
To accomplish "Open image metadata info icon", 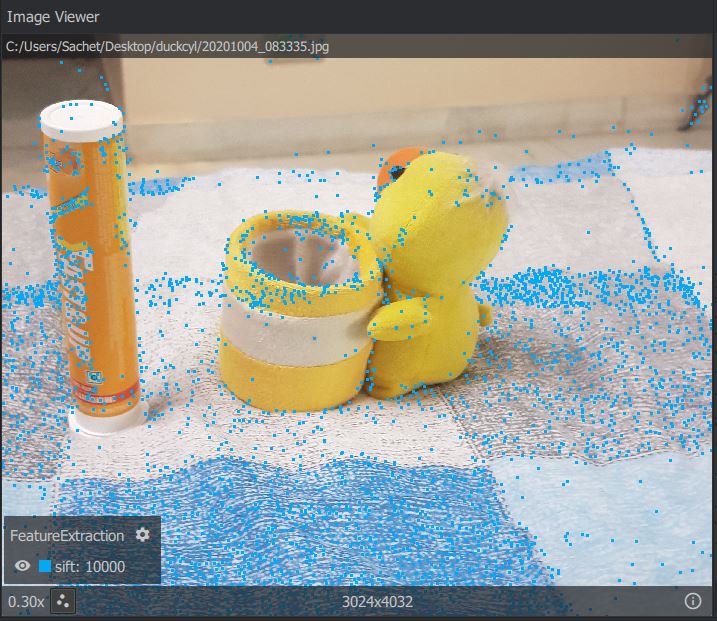I will [693, 601].
